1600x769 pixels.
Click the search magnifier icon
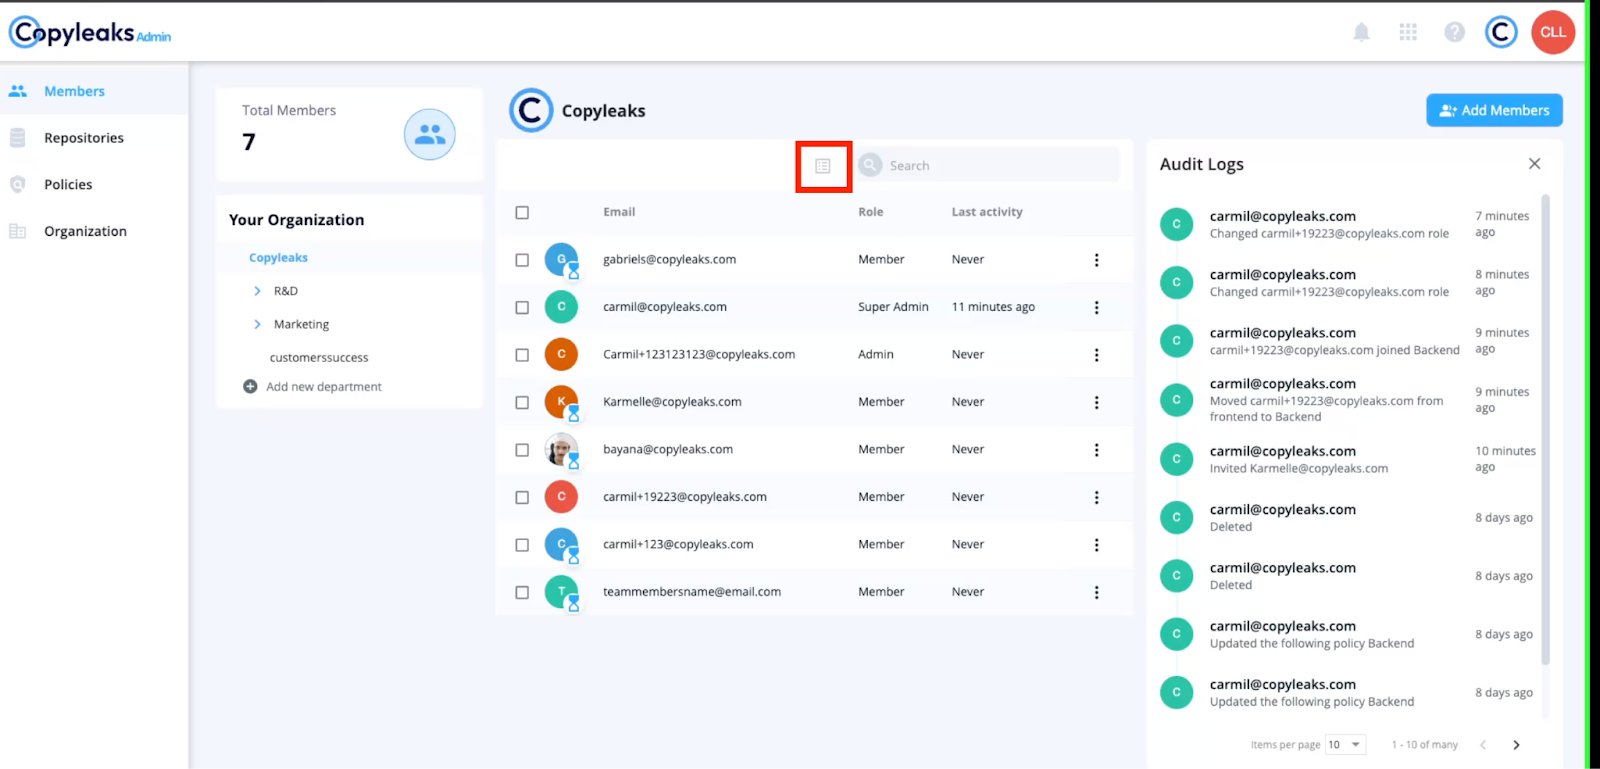(871, 165)
